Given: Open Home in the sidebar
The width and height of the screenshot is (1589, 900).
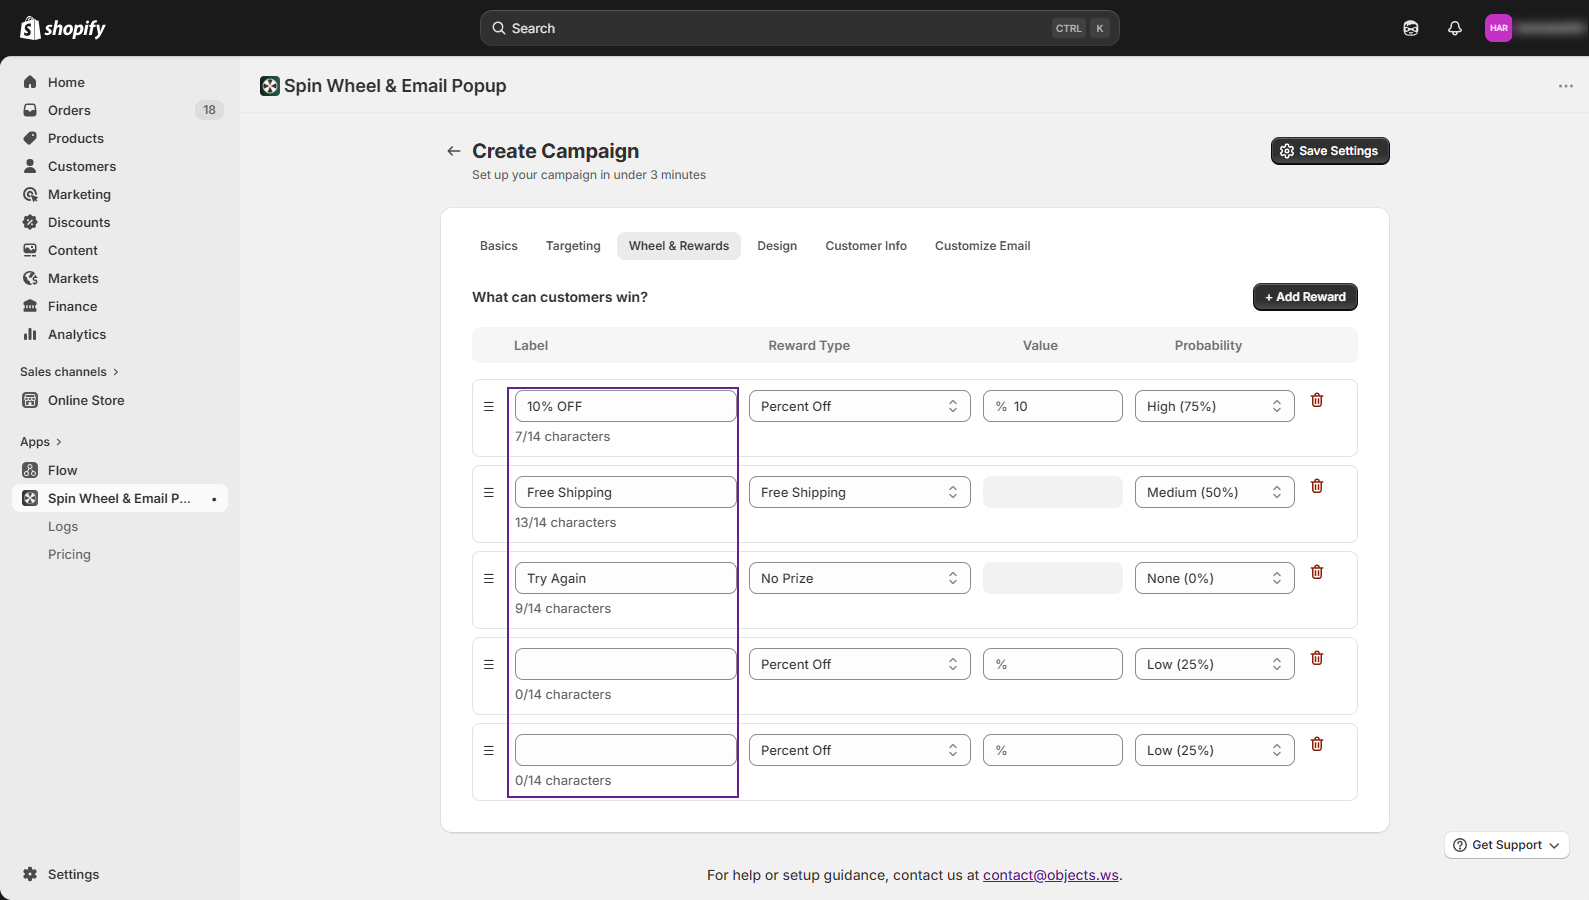Looking at the screenshot, I should 120,82.
